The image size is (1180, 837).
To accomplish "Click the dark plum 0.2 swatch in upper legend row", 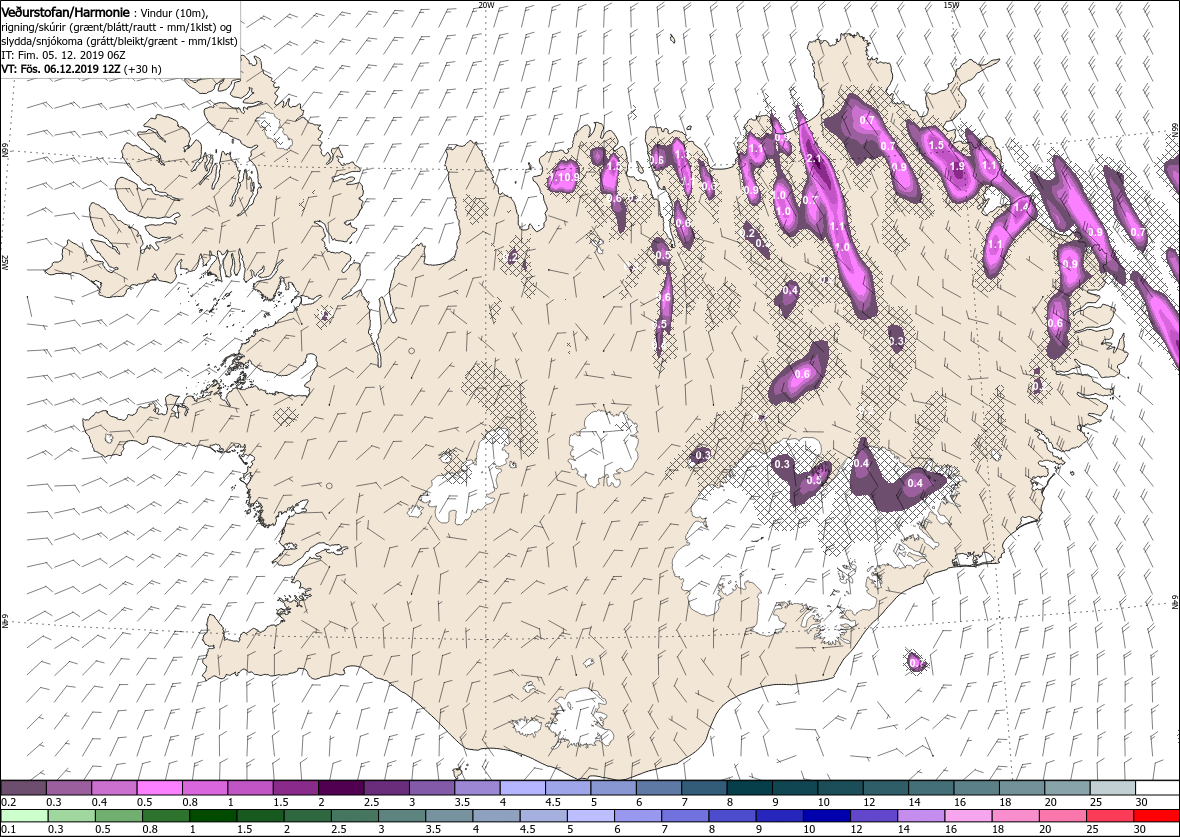I will pyautogui.click(x=23, y=788).
